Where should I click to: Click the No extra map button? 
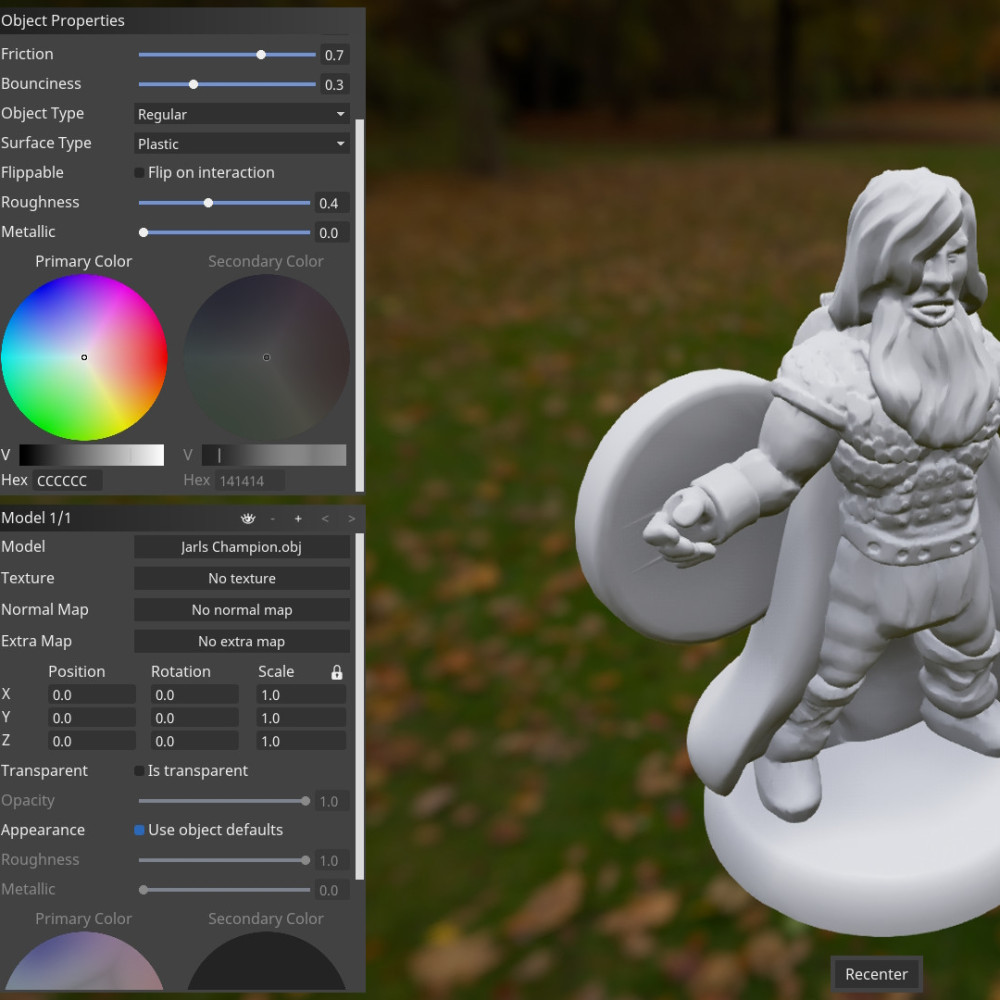[242, 642]
